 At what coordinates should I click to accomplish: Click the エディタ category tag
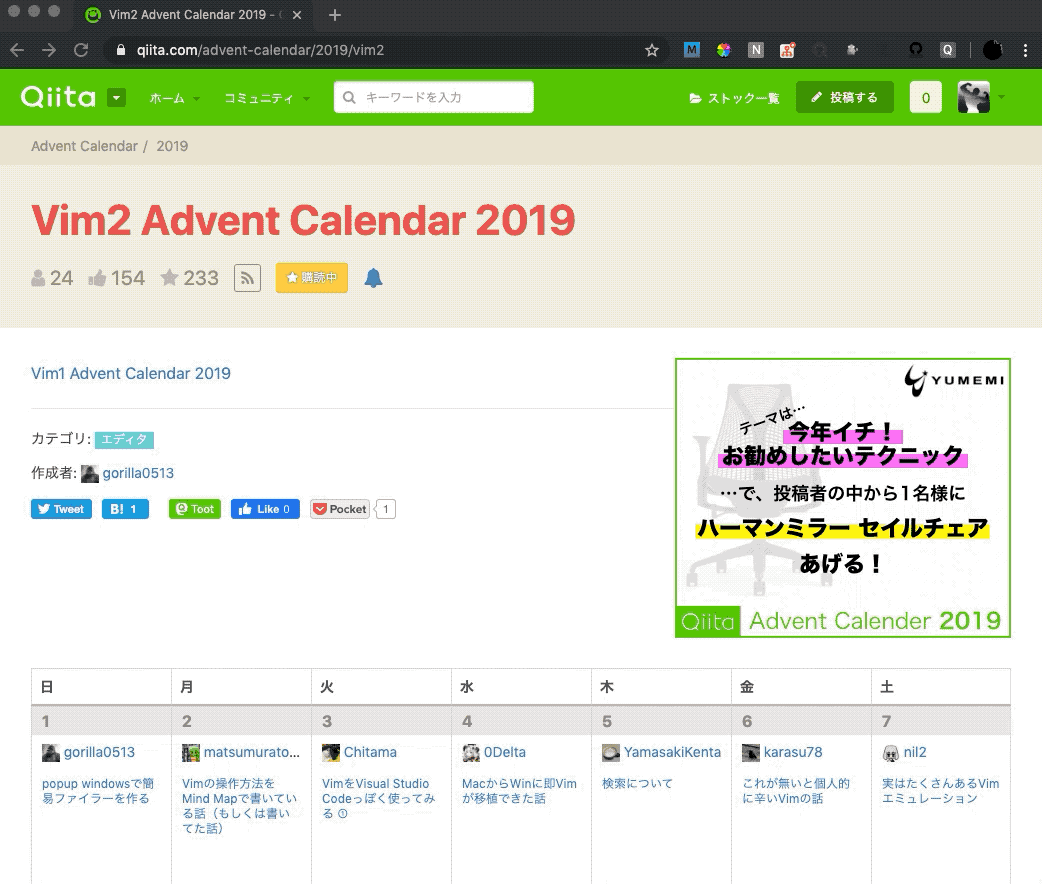click(124, 439)
